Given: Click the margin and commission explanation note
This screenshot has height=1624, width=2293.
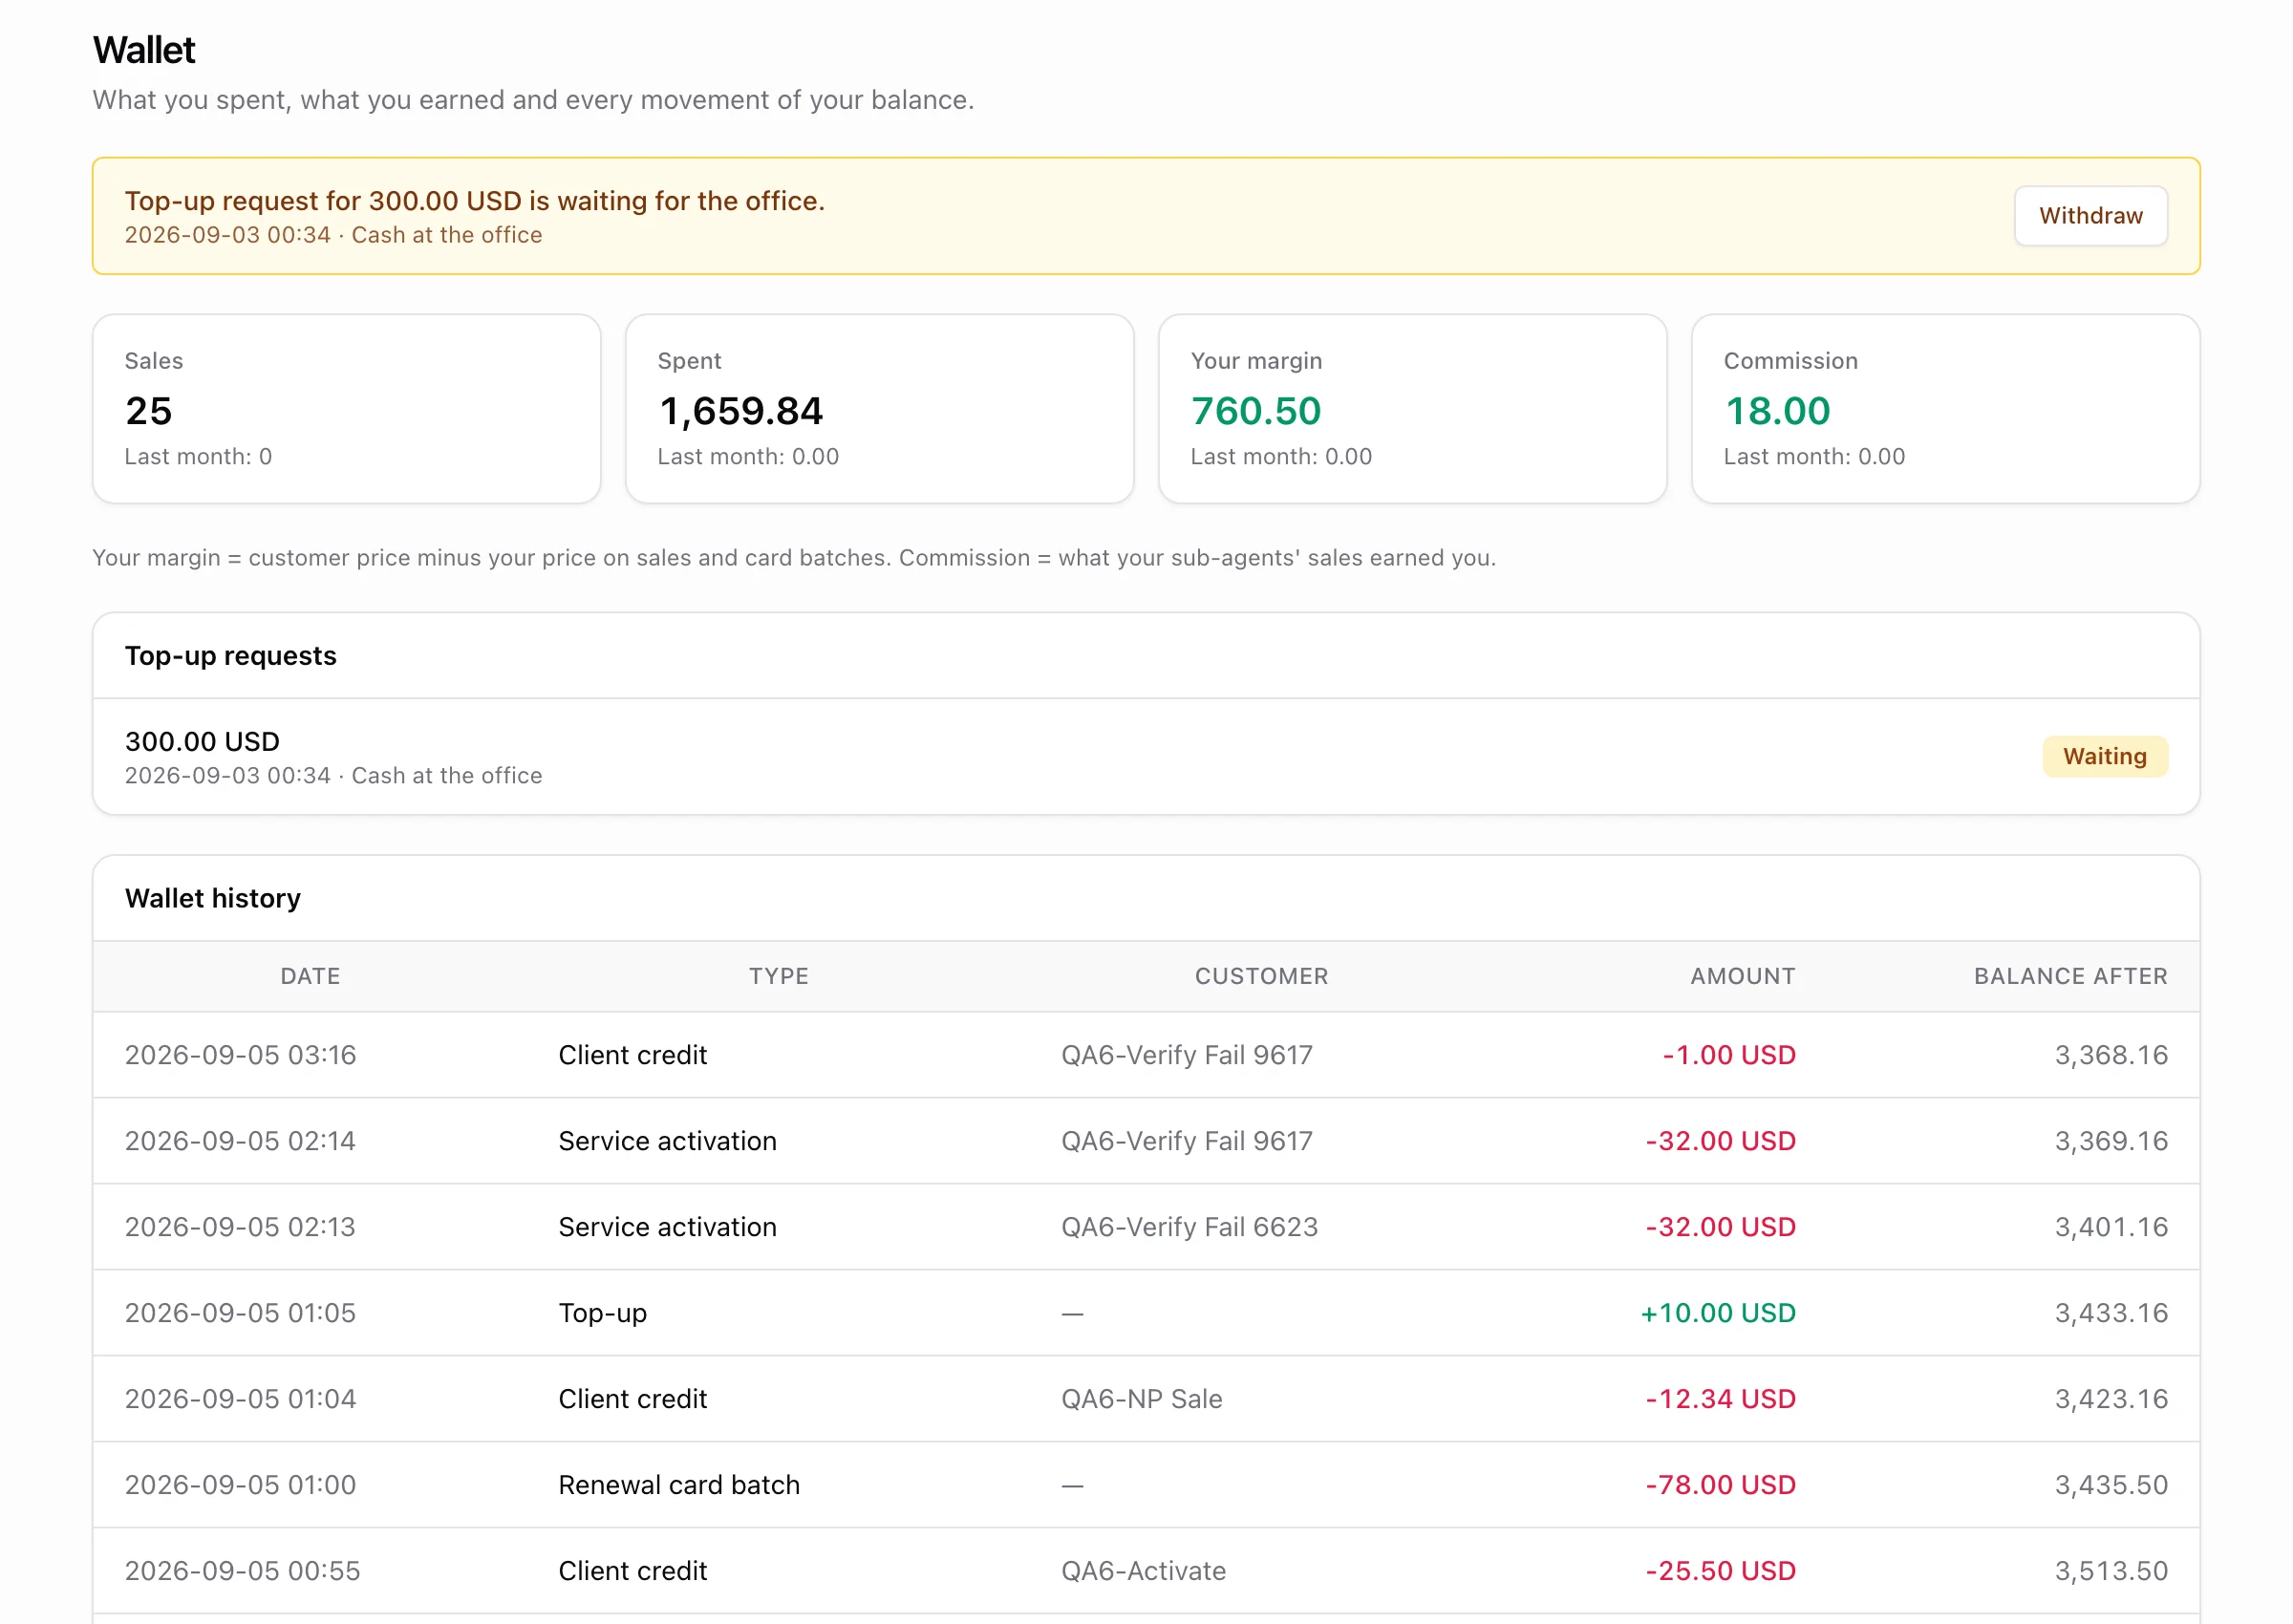Looking at the screenshot, I should pyautogui.click(x=794, y=558).
